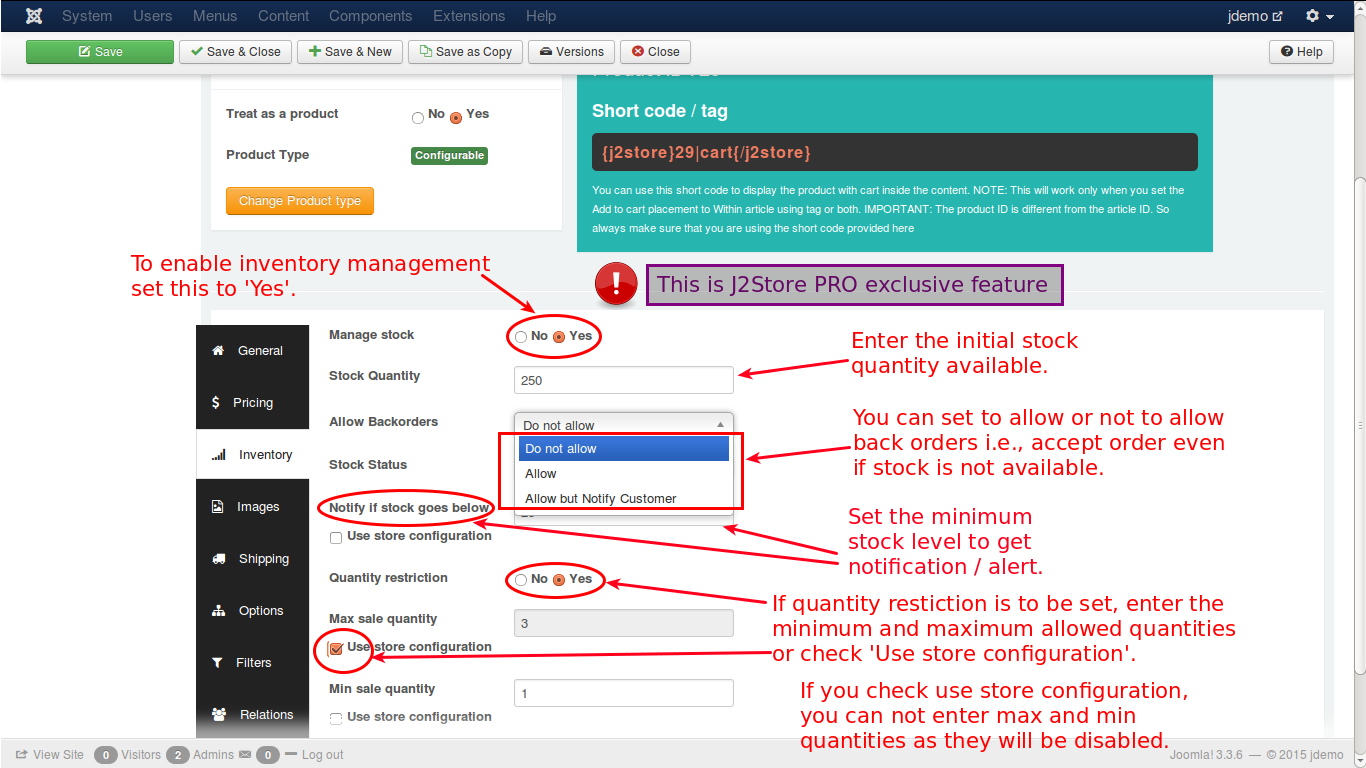This screenshot has width=1366, height=768.
Task: Click the truck icon beside Shipping
Action: click(x=218, y=558)
